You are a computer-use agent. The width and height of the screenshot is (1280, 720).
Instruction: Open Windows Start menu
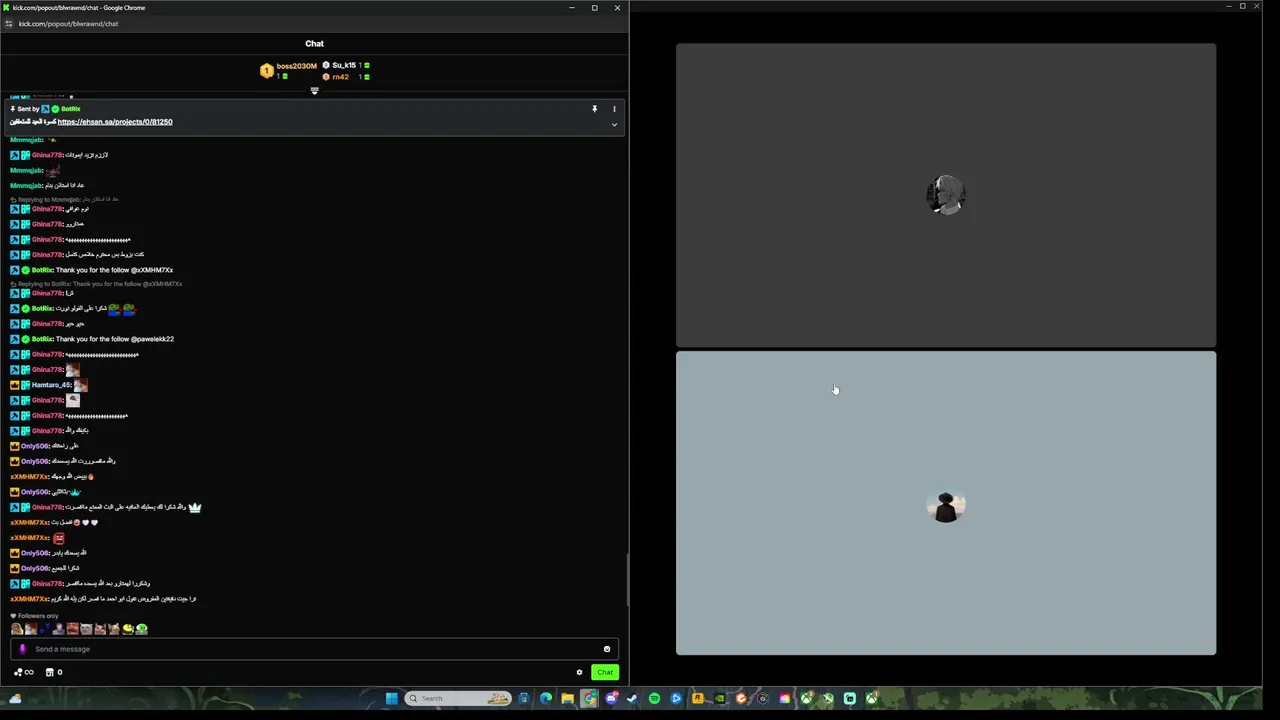coord(391,698)
